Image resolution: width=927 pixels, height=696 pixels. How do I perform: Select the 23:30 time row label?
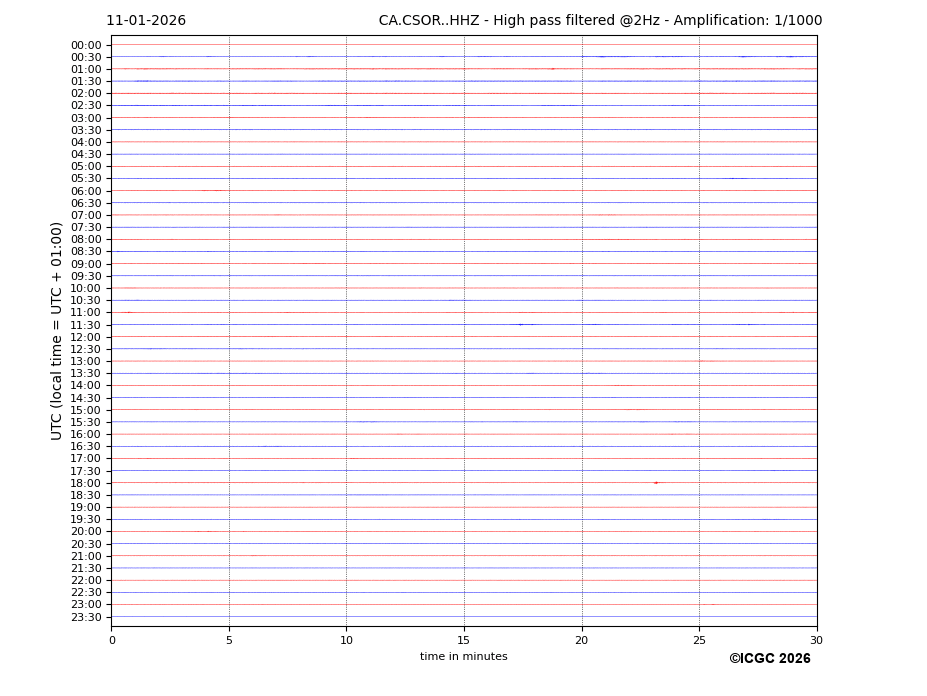click(x=86, y=617)
